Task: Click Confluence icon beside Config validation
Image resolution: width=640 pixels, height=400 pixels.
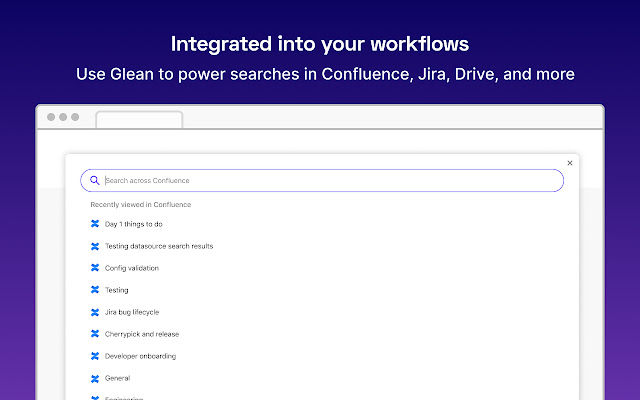Action: 95,268
